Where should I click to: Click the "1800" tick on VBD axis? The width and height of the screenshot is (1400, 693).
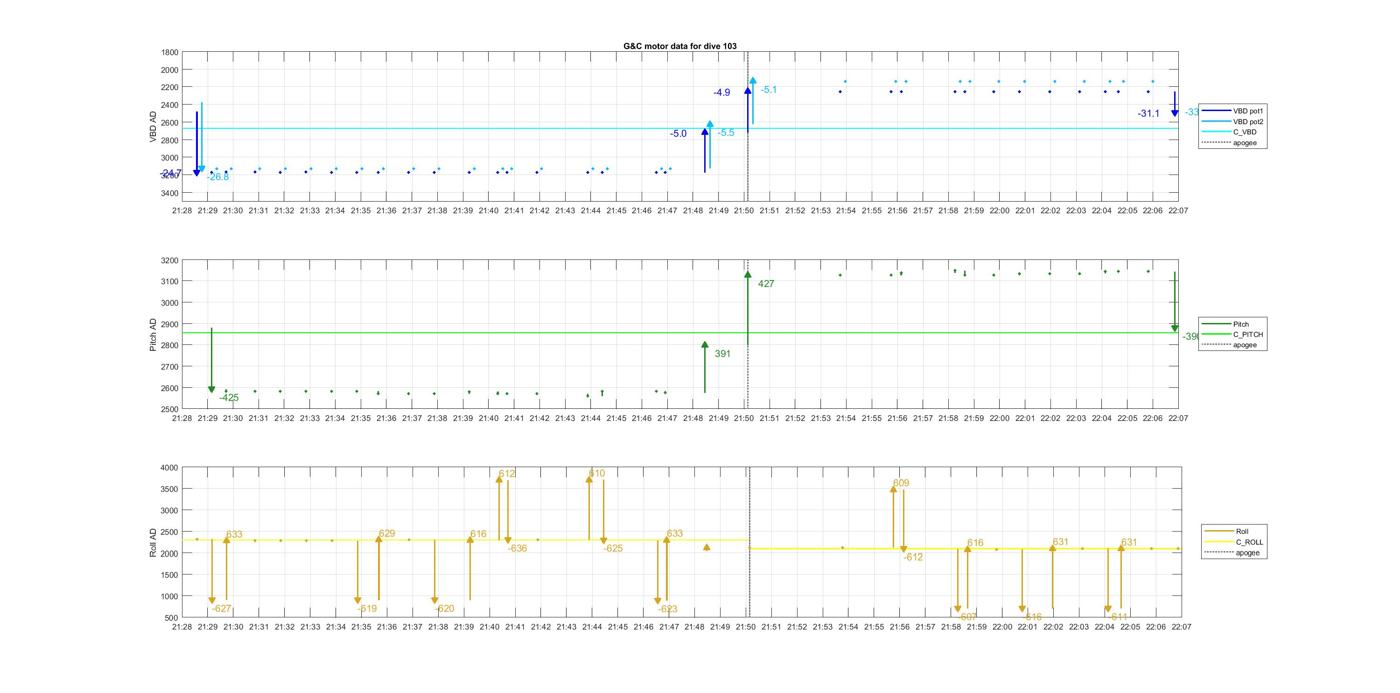click(x=170, y=52)
